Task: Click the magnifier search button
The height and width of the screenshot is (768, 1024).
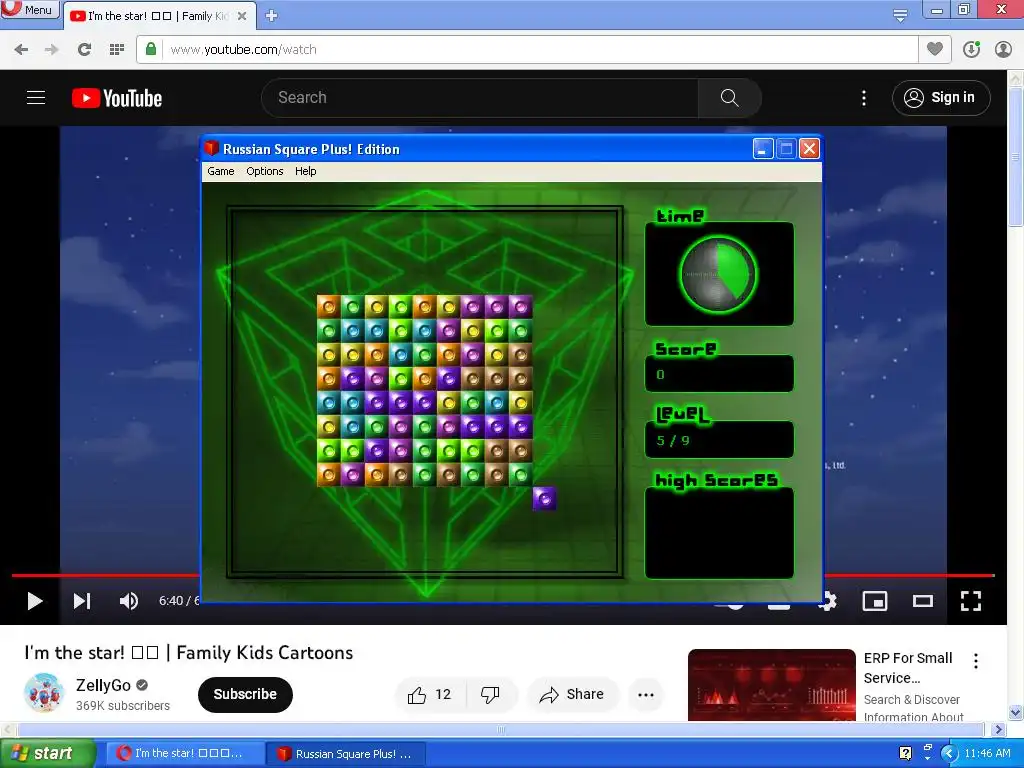Action: point(729,98)
